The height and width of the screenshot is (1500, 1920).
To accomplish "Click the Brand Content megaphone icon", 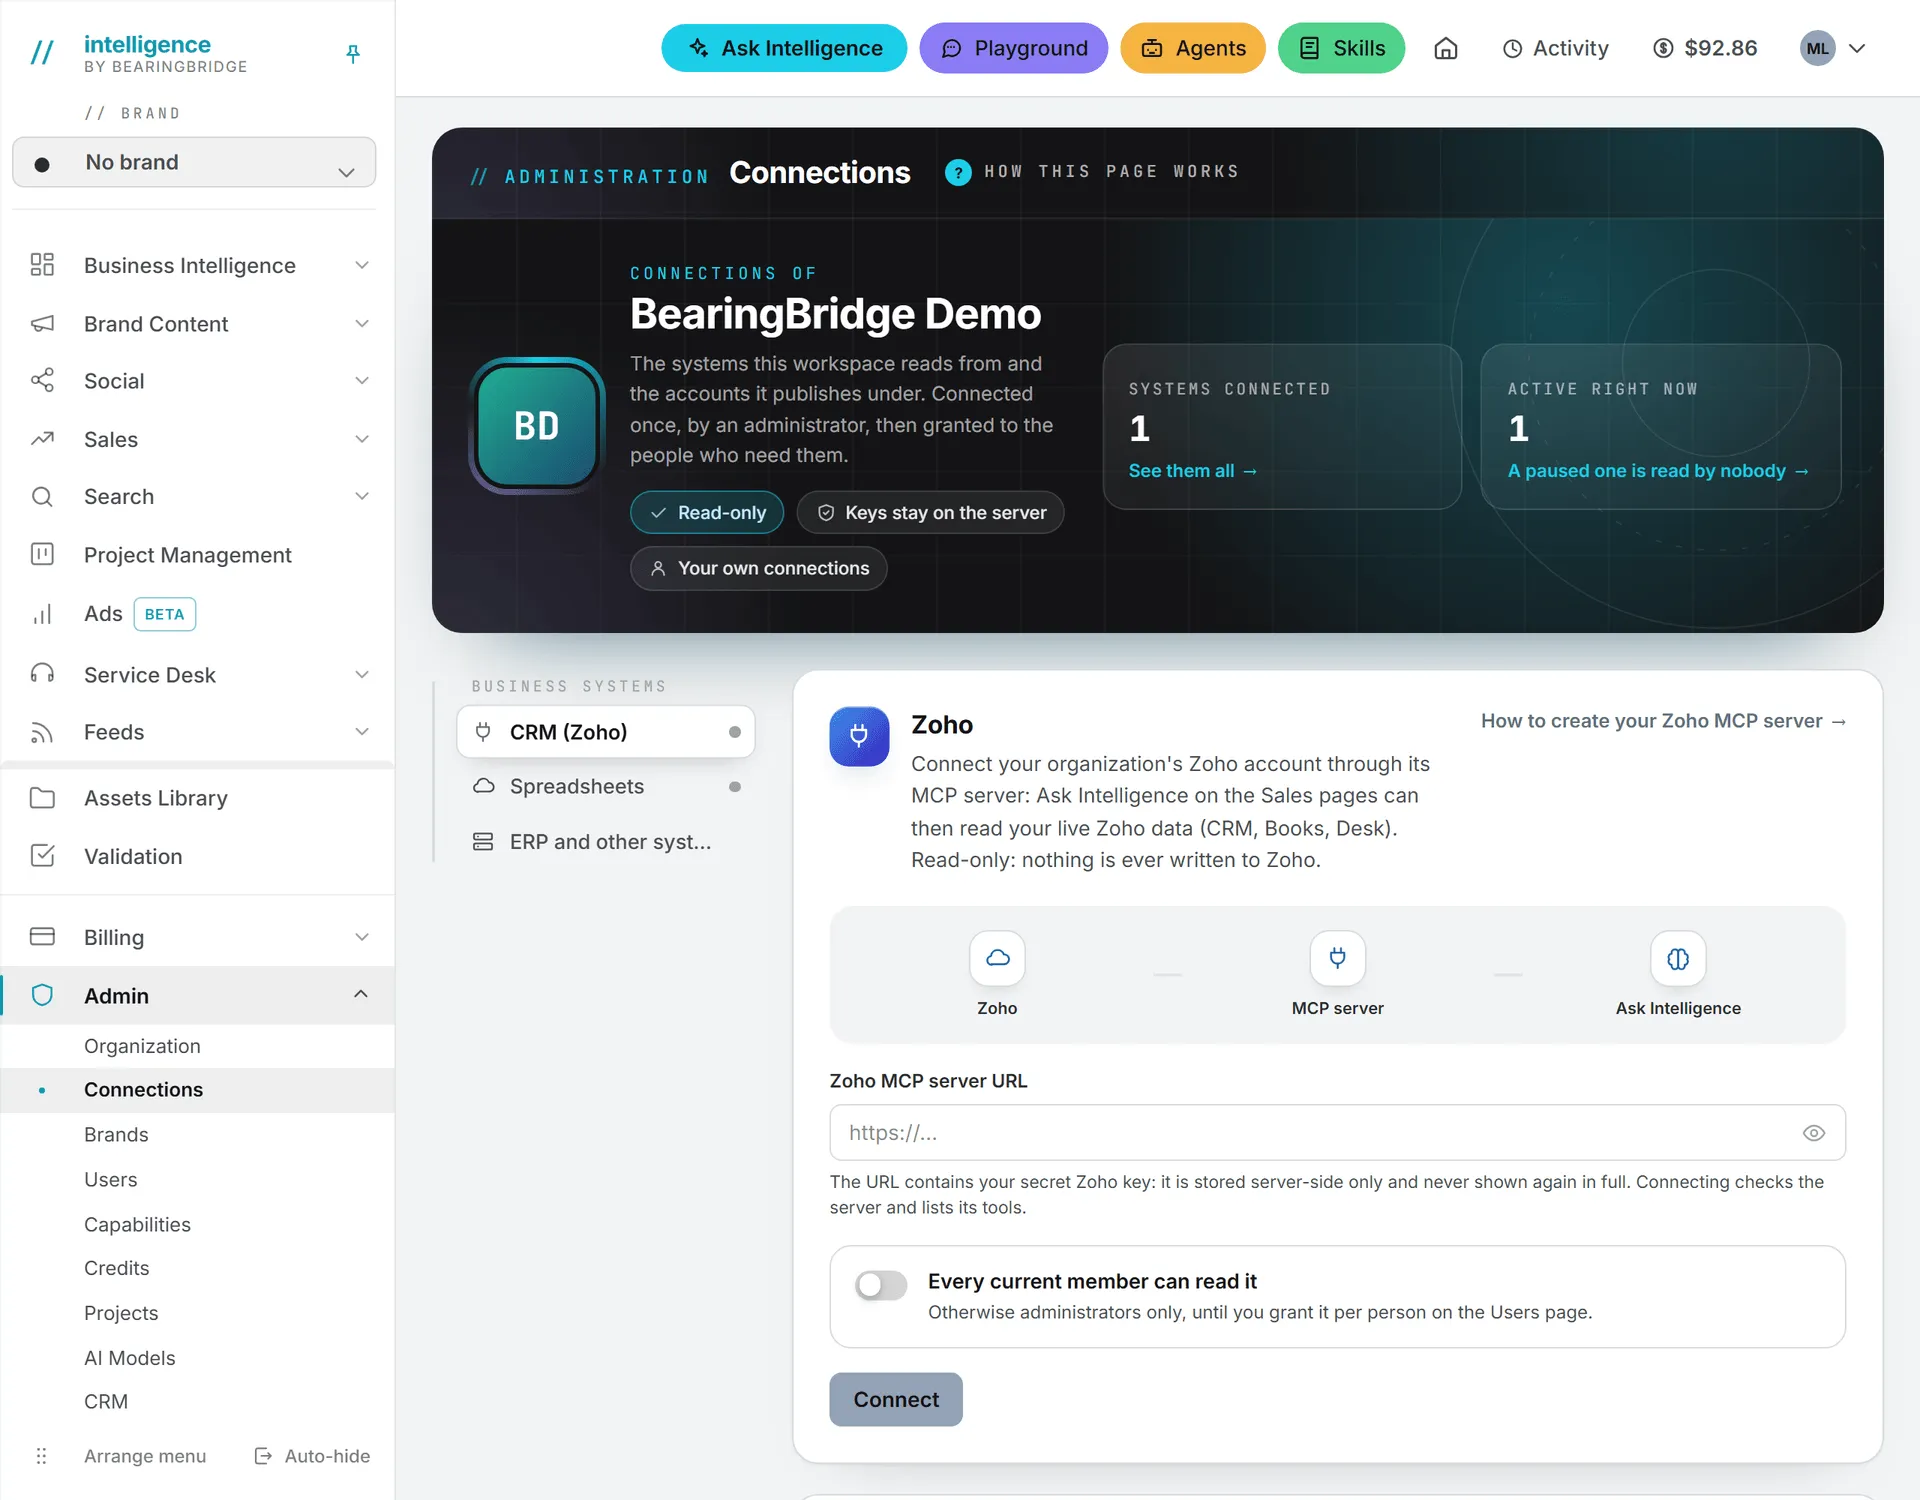I will tap(42, 323).
